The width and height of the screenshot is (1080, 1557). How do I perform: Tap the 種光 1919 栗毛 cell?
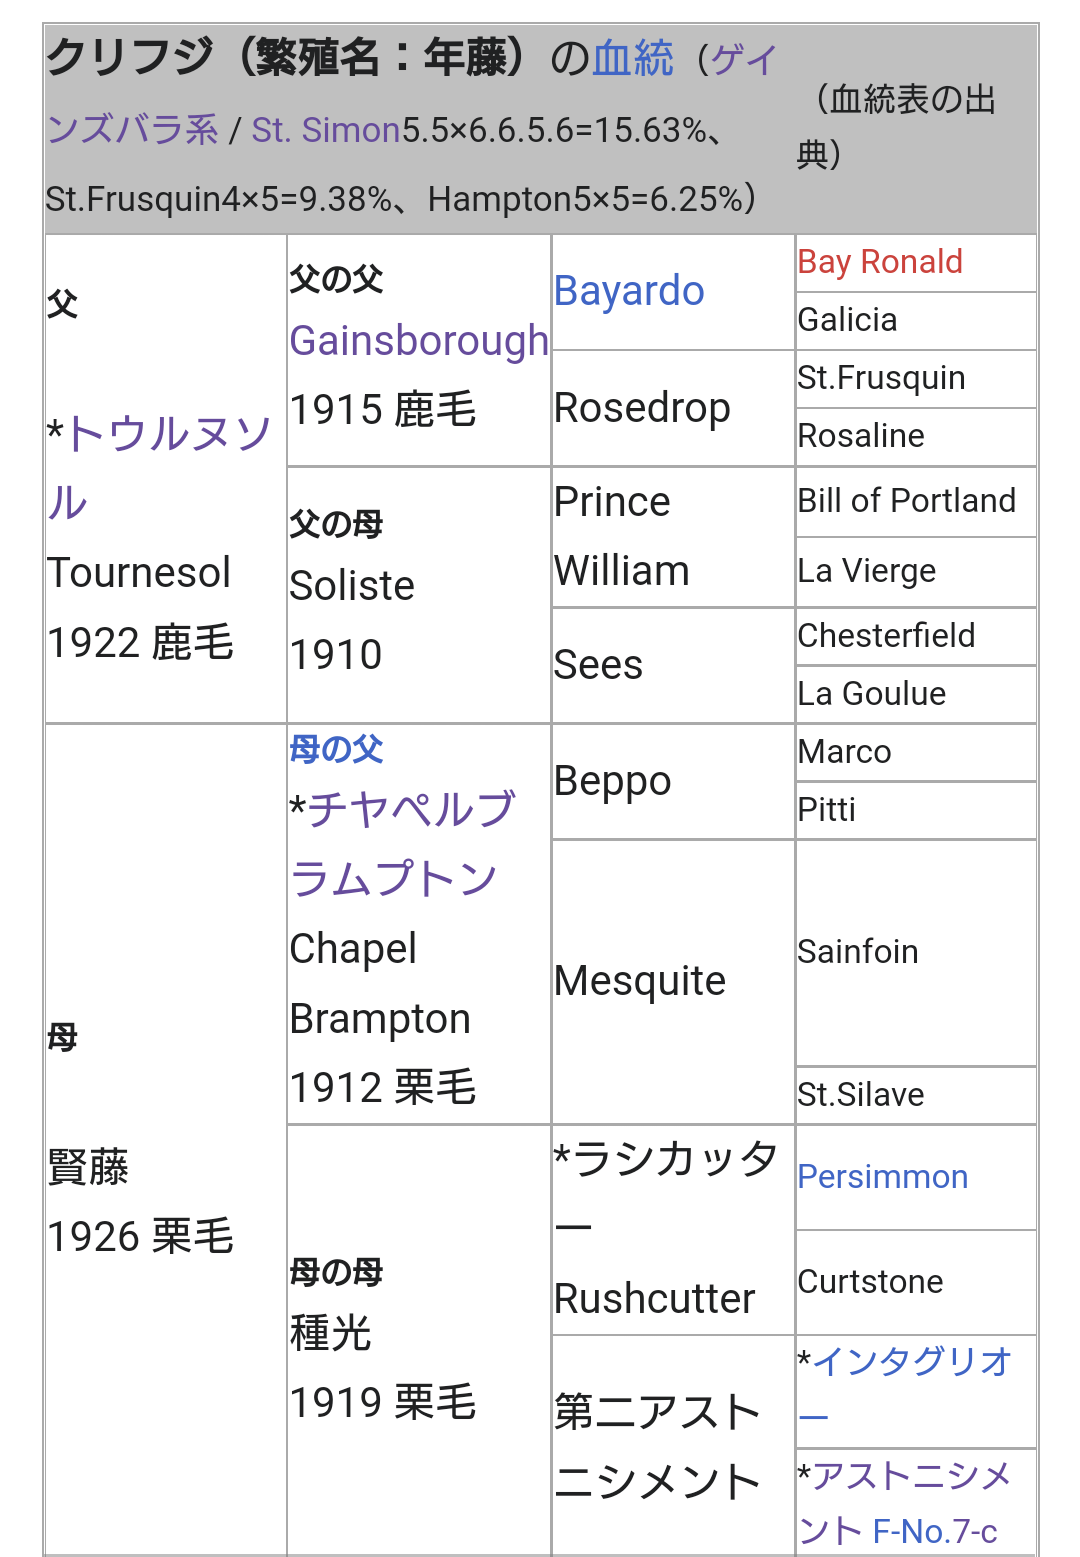point(382,1368)
